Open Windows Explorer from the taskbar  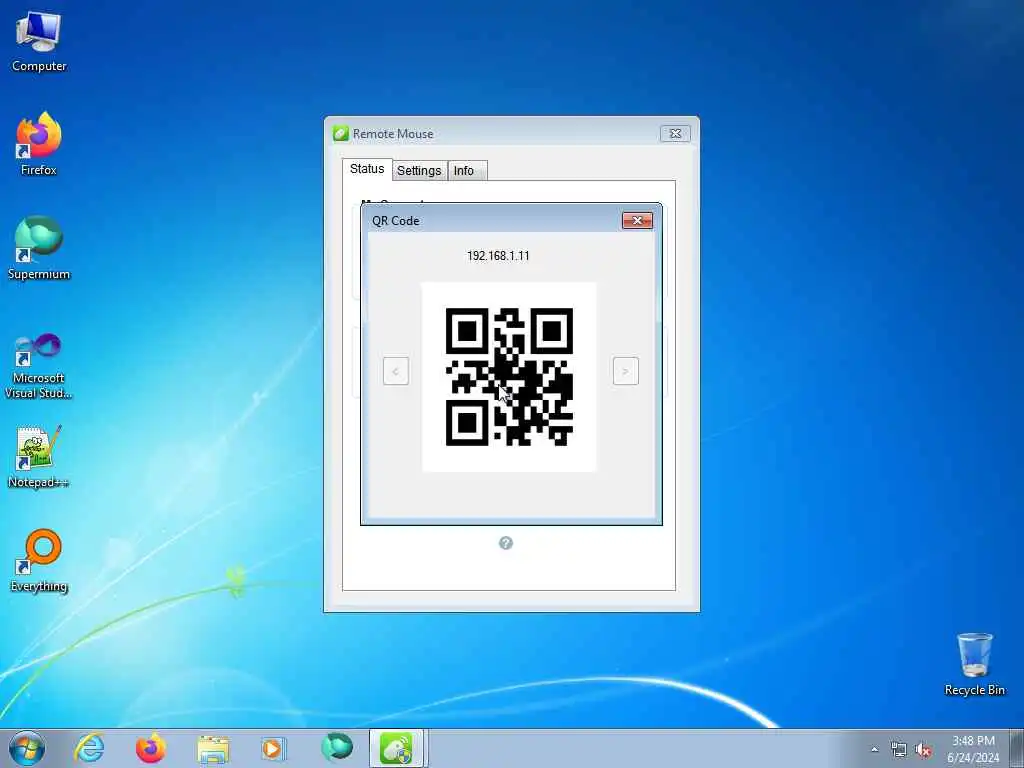click(213, 749)
